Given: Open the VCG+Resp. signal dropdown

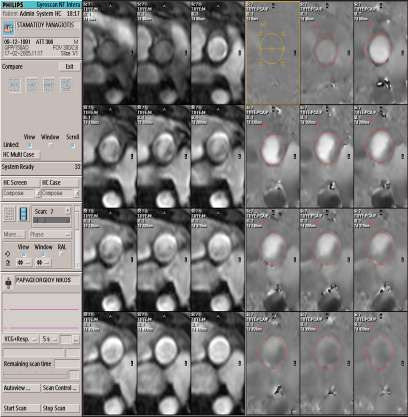Looking at the screenshot, I should pyautogui.click(x=20, y=339).
